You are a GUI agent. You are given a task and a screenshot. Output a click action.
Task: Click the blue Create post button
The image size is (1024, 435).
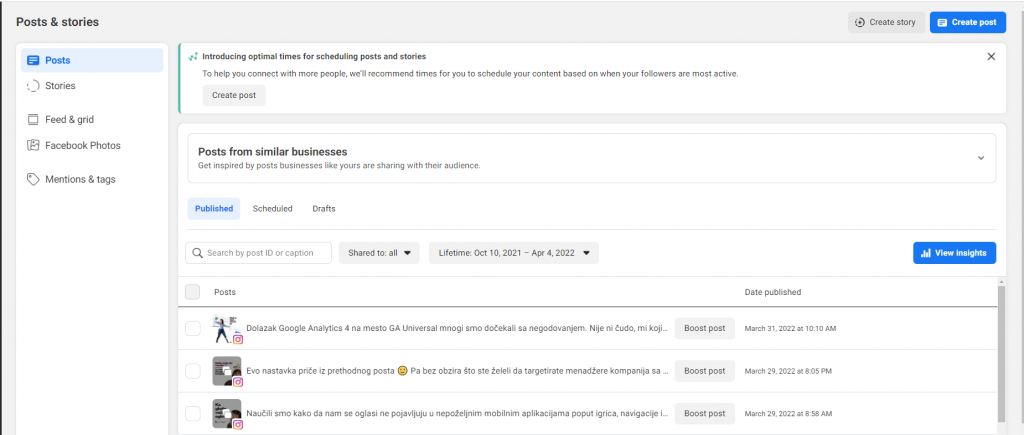click(968, 22)
